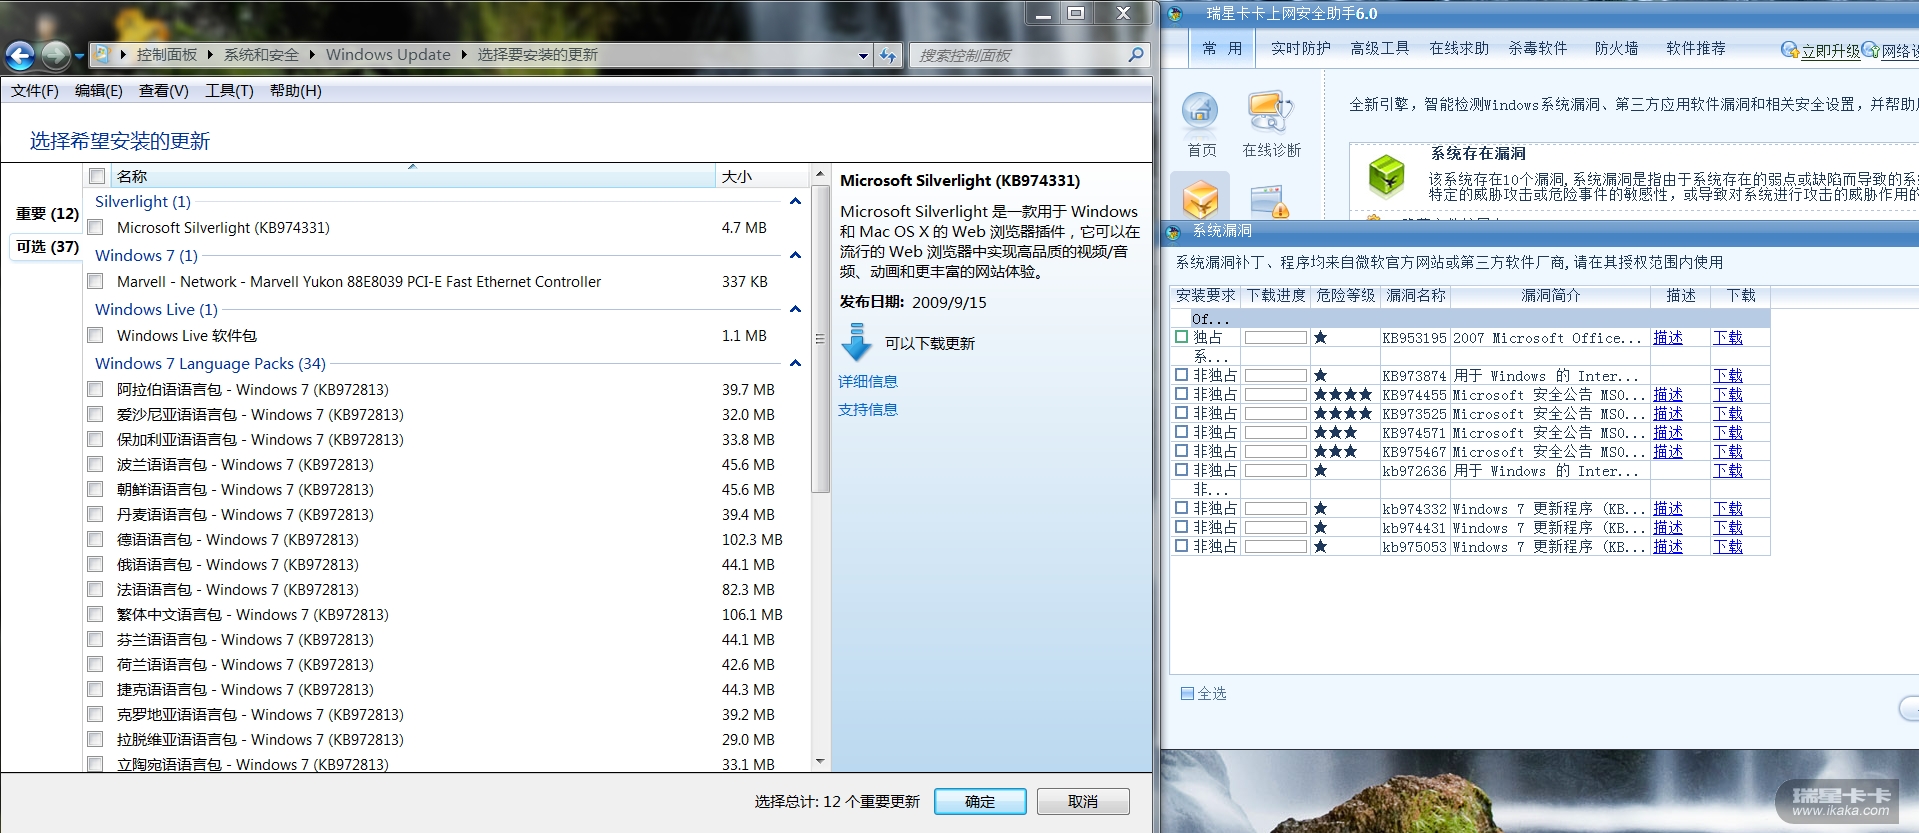Open the 编辑(E) menu
This screenshot has height=833, width=1919.
point(99,91)
